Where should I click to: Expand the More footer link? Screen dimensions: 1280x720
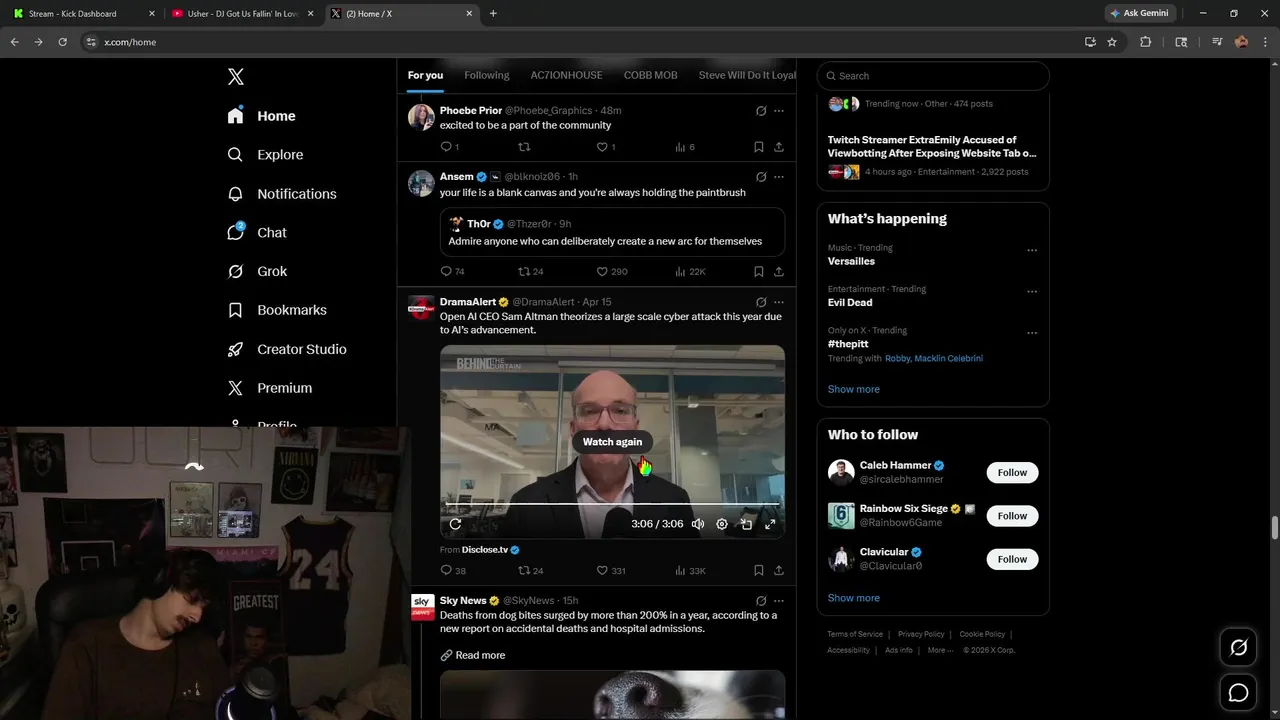click(940, 650)
